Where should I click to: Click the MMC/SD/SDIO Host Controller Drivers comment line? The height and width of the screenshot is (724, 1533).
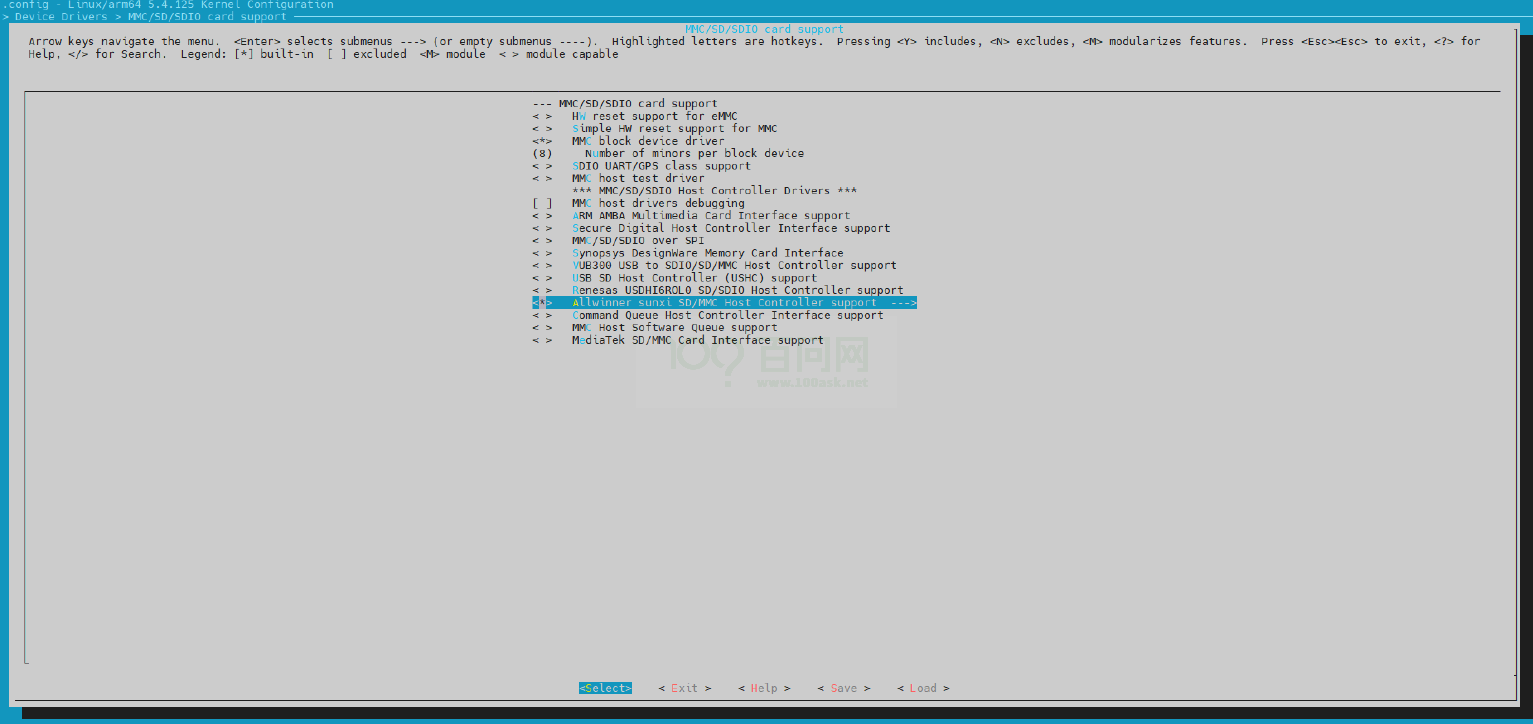[714, 190]
